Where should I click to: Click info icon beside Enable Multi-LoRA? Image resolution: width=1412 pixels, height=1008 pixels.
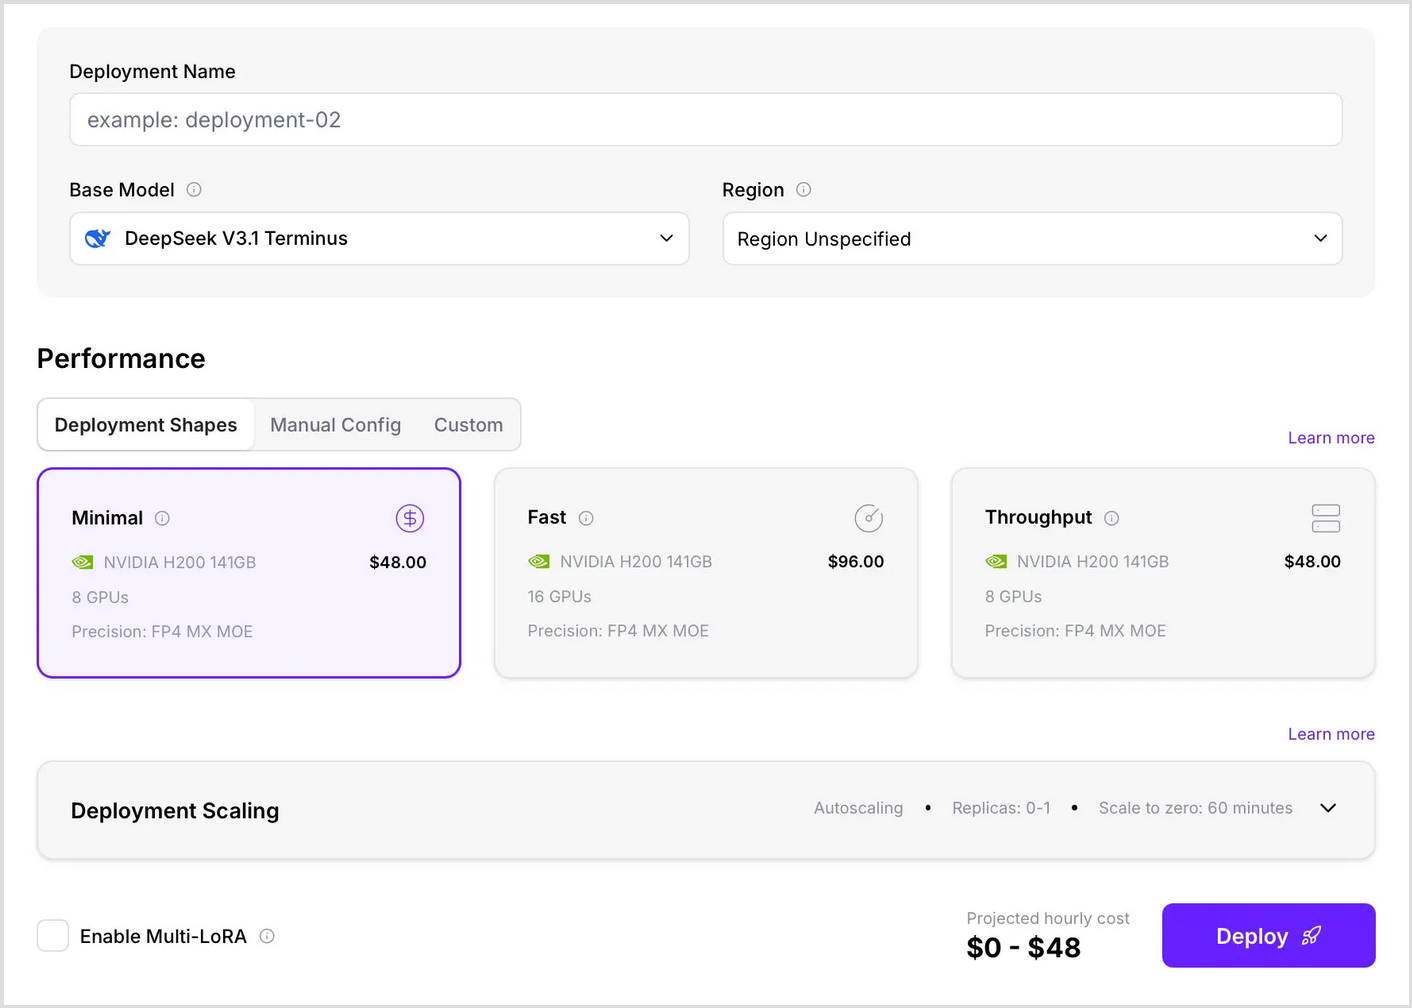point(267,936)
